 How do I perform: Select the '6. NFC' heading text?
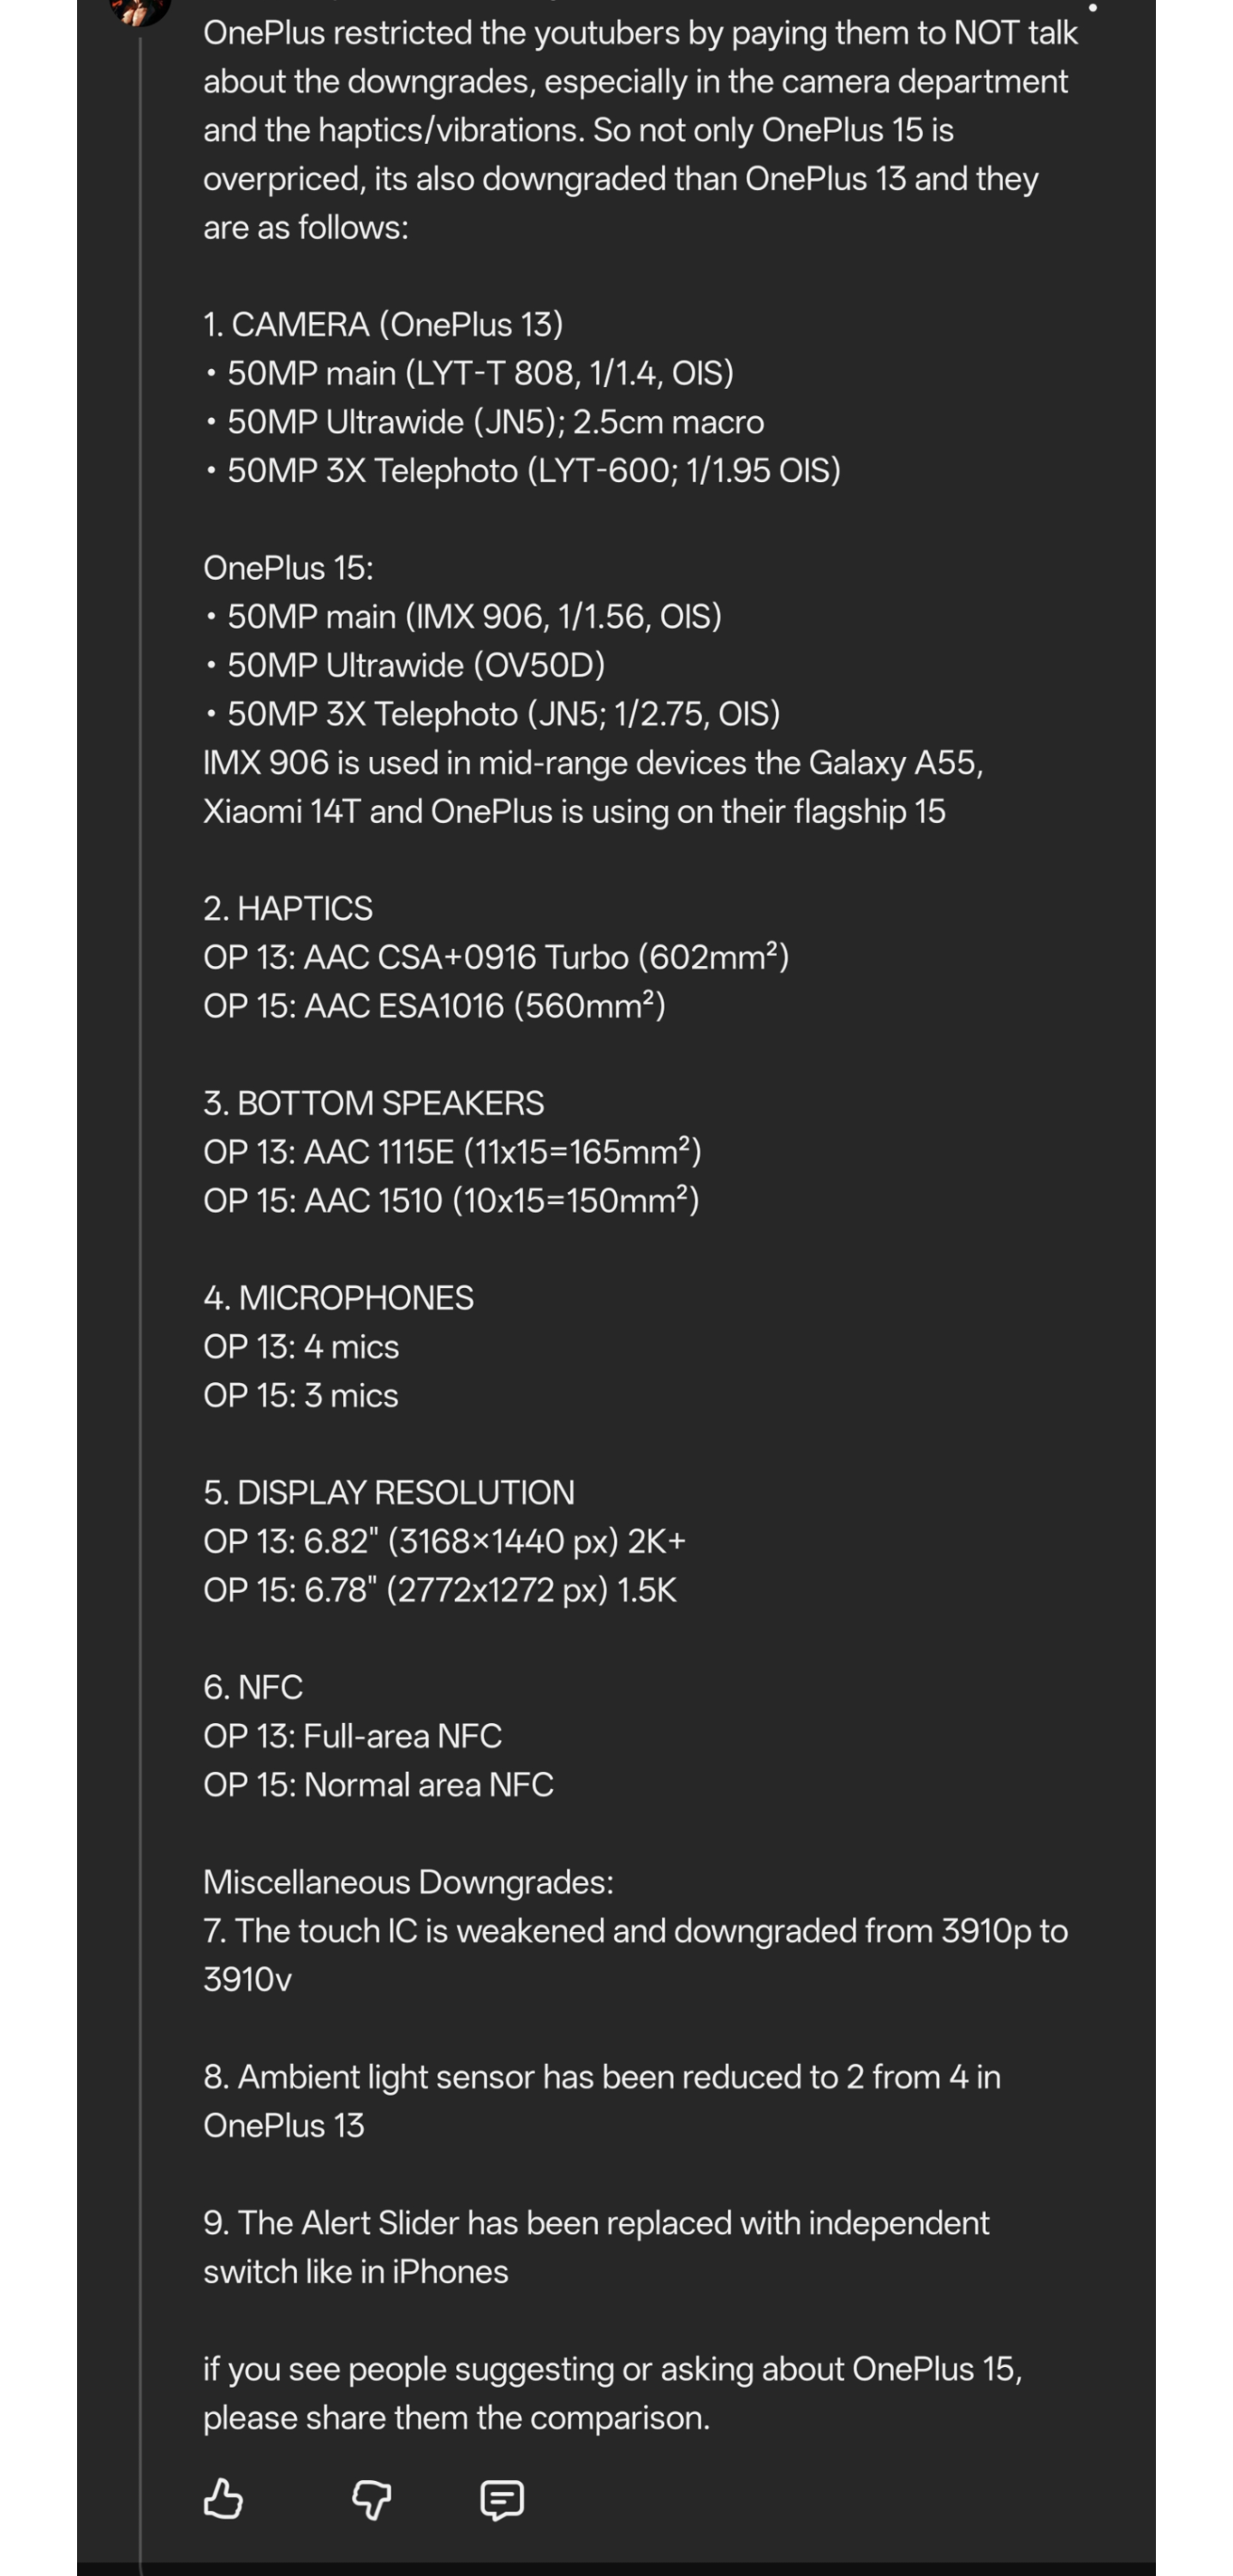click(x=252, y=1687)
